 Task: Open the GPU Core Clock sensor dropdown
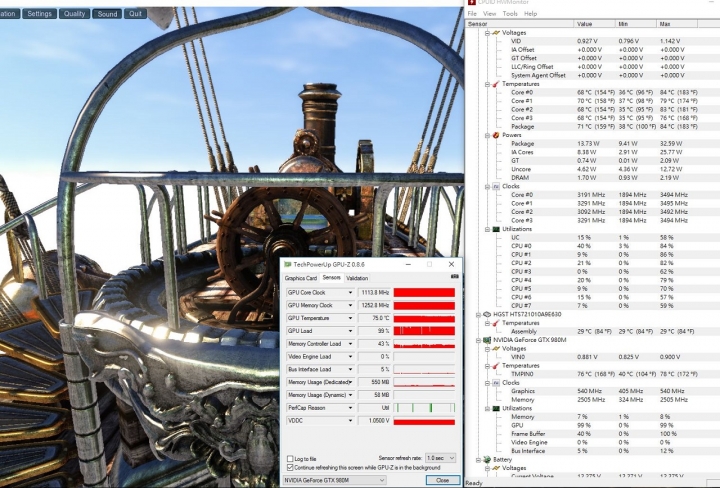350,292
